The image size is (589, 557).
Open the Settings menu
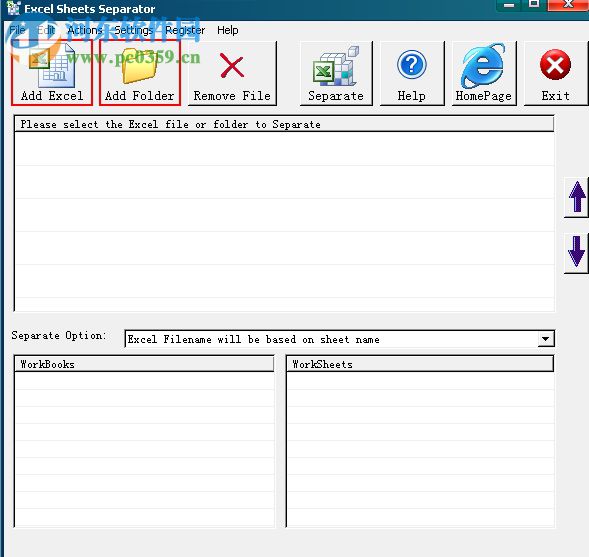point(134,30)
